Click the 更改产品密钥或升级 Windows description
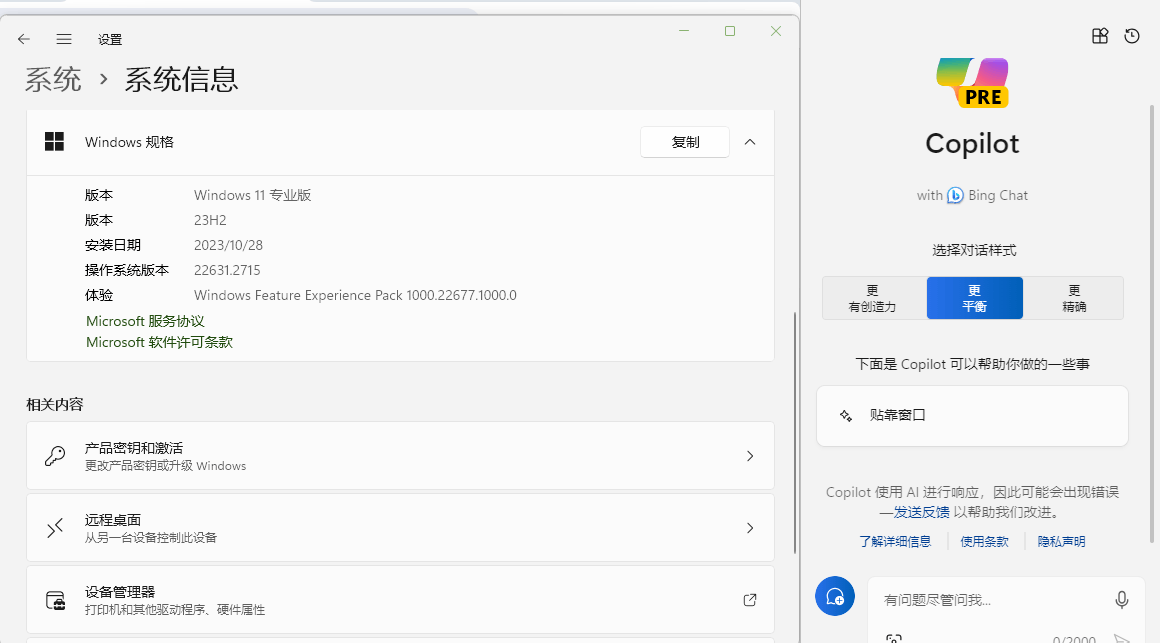The height and width of the screenshot is (643, 1160). (x=165, y=466)
